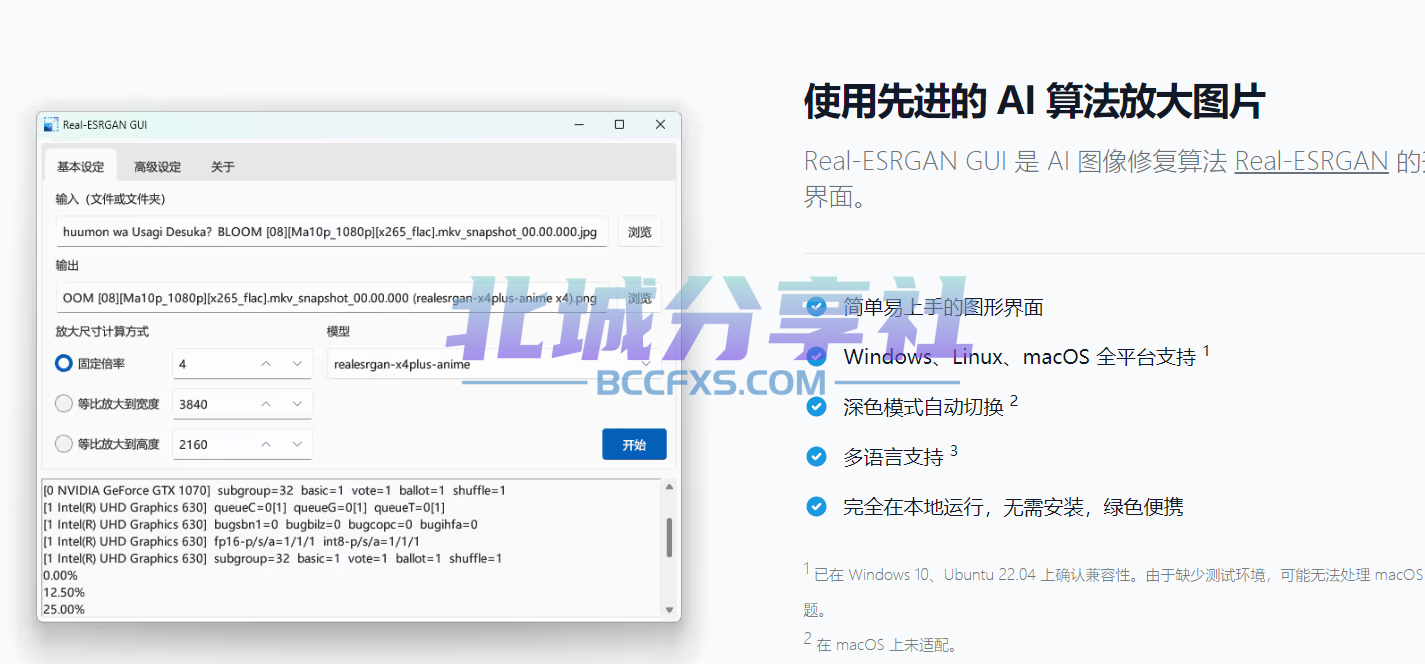Decrease the target height 2160
Image resolution: width=1425 pixels, height=664 pixels.
pos(297,444)
